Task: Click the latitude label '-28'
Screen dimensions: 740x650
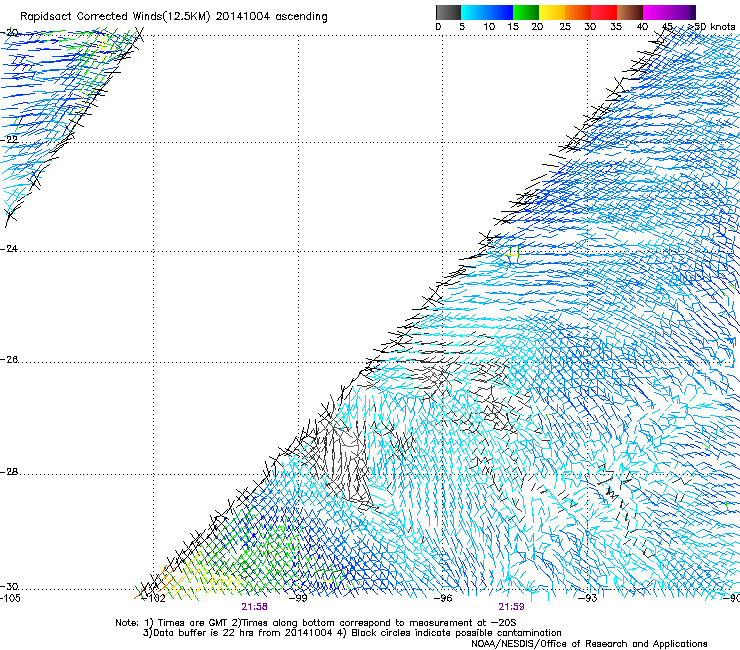Action: tap(9, 472)
